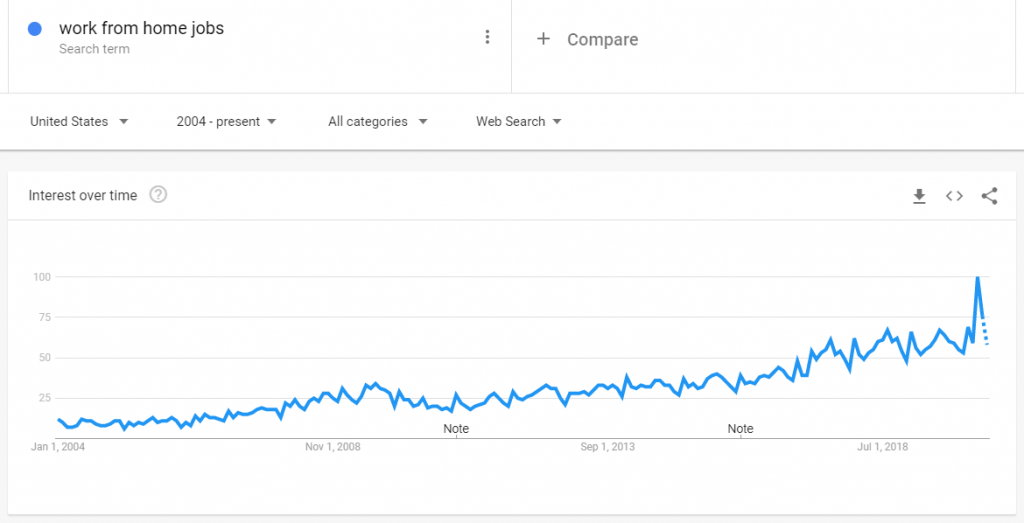Open the Interest over time help icon
The width and height of the screenshot is (1024, 523).
click(158, 195)
